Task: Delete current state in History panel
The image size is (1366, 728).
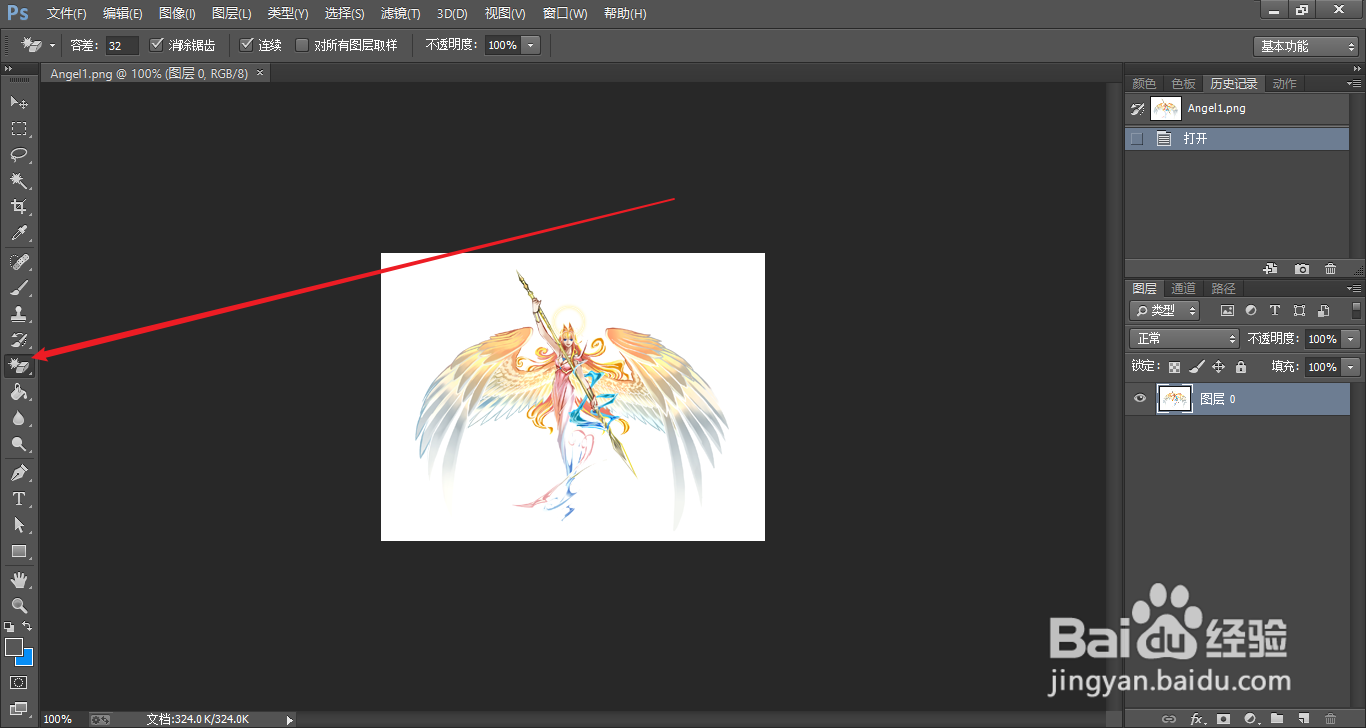Action: pyautogui.click(x=1330, y=269)
